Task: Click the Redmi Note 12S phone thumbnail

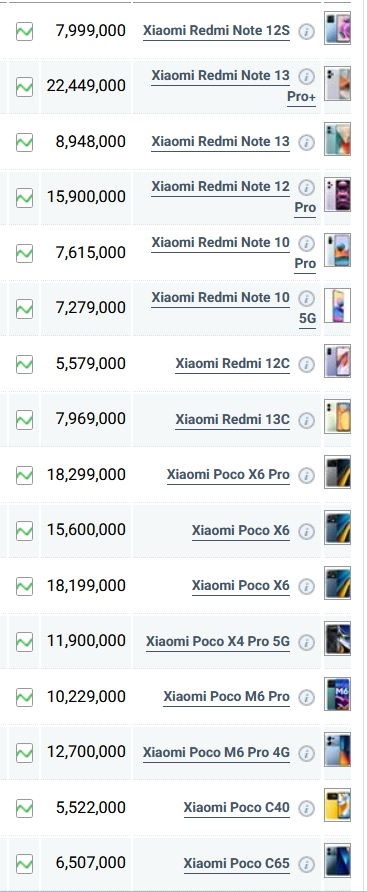Action: pyautogui.click(x=337, y=28)
